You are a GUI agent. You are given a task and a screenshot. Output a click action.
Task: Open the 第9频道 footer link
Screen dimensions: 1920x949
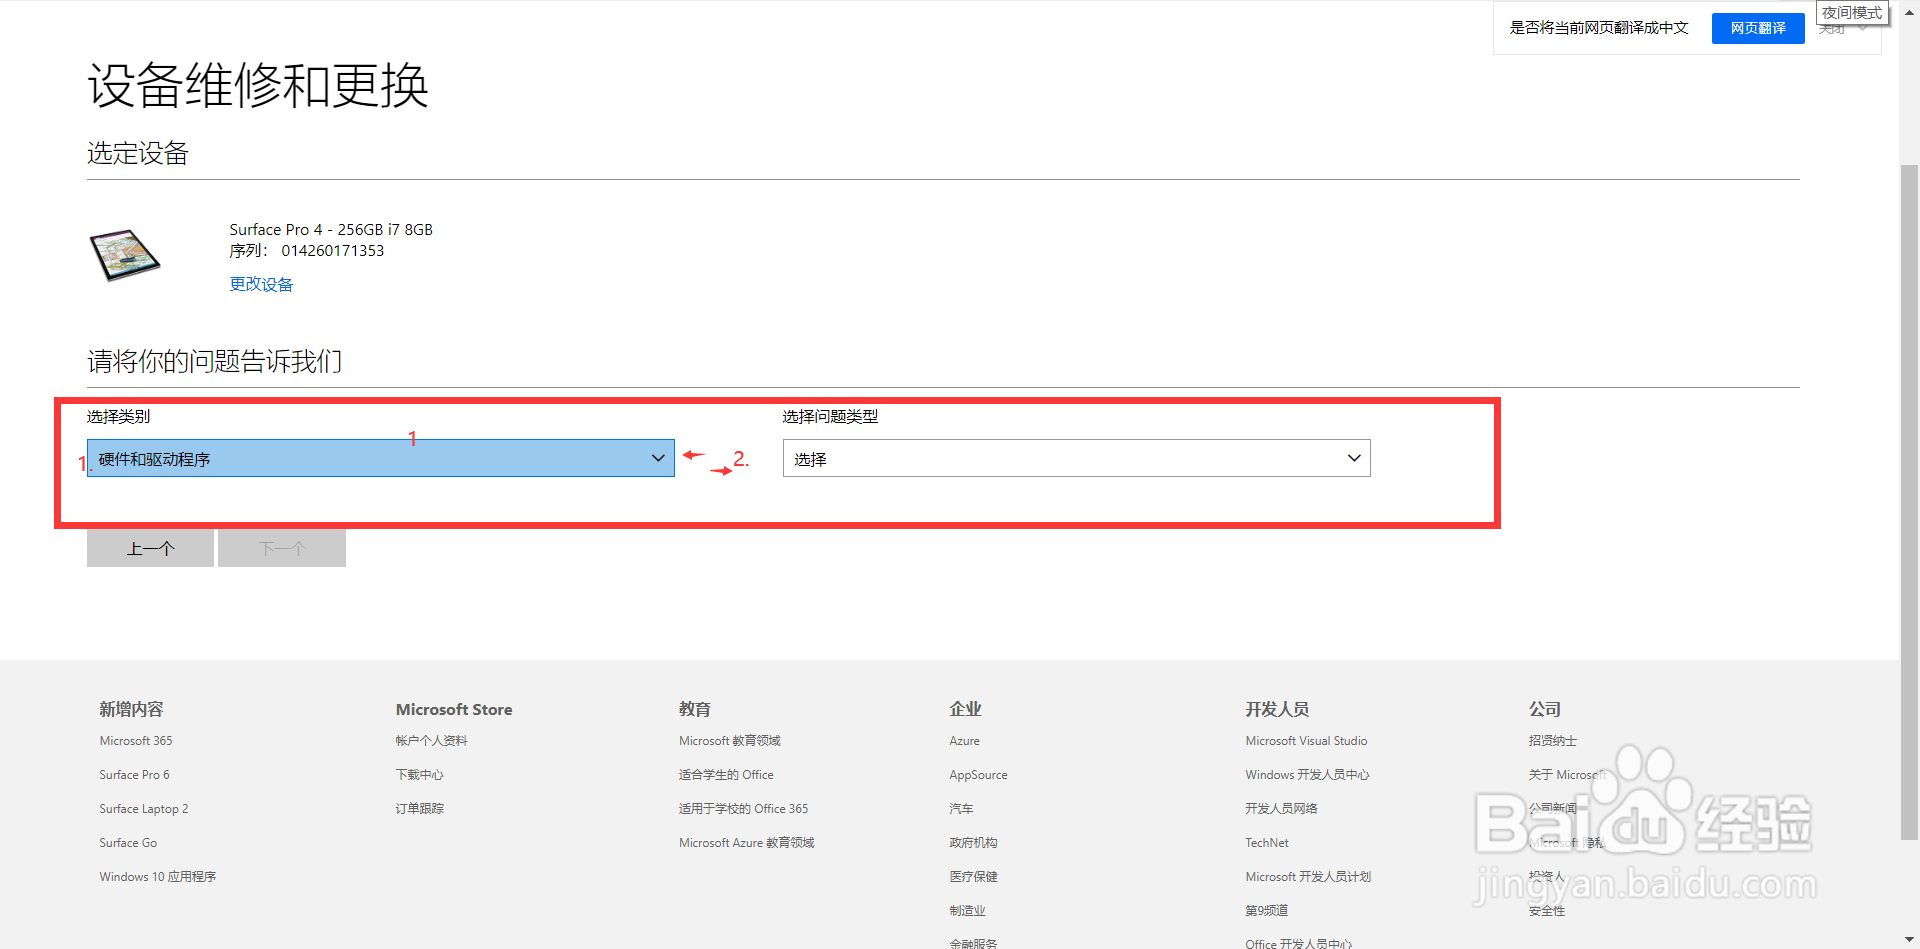[x=1267, y=911]
